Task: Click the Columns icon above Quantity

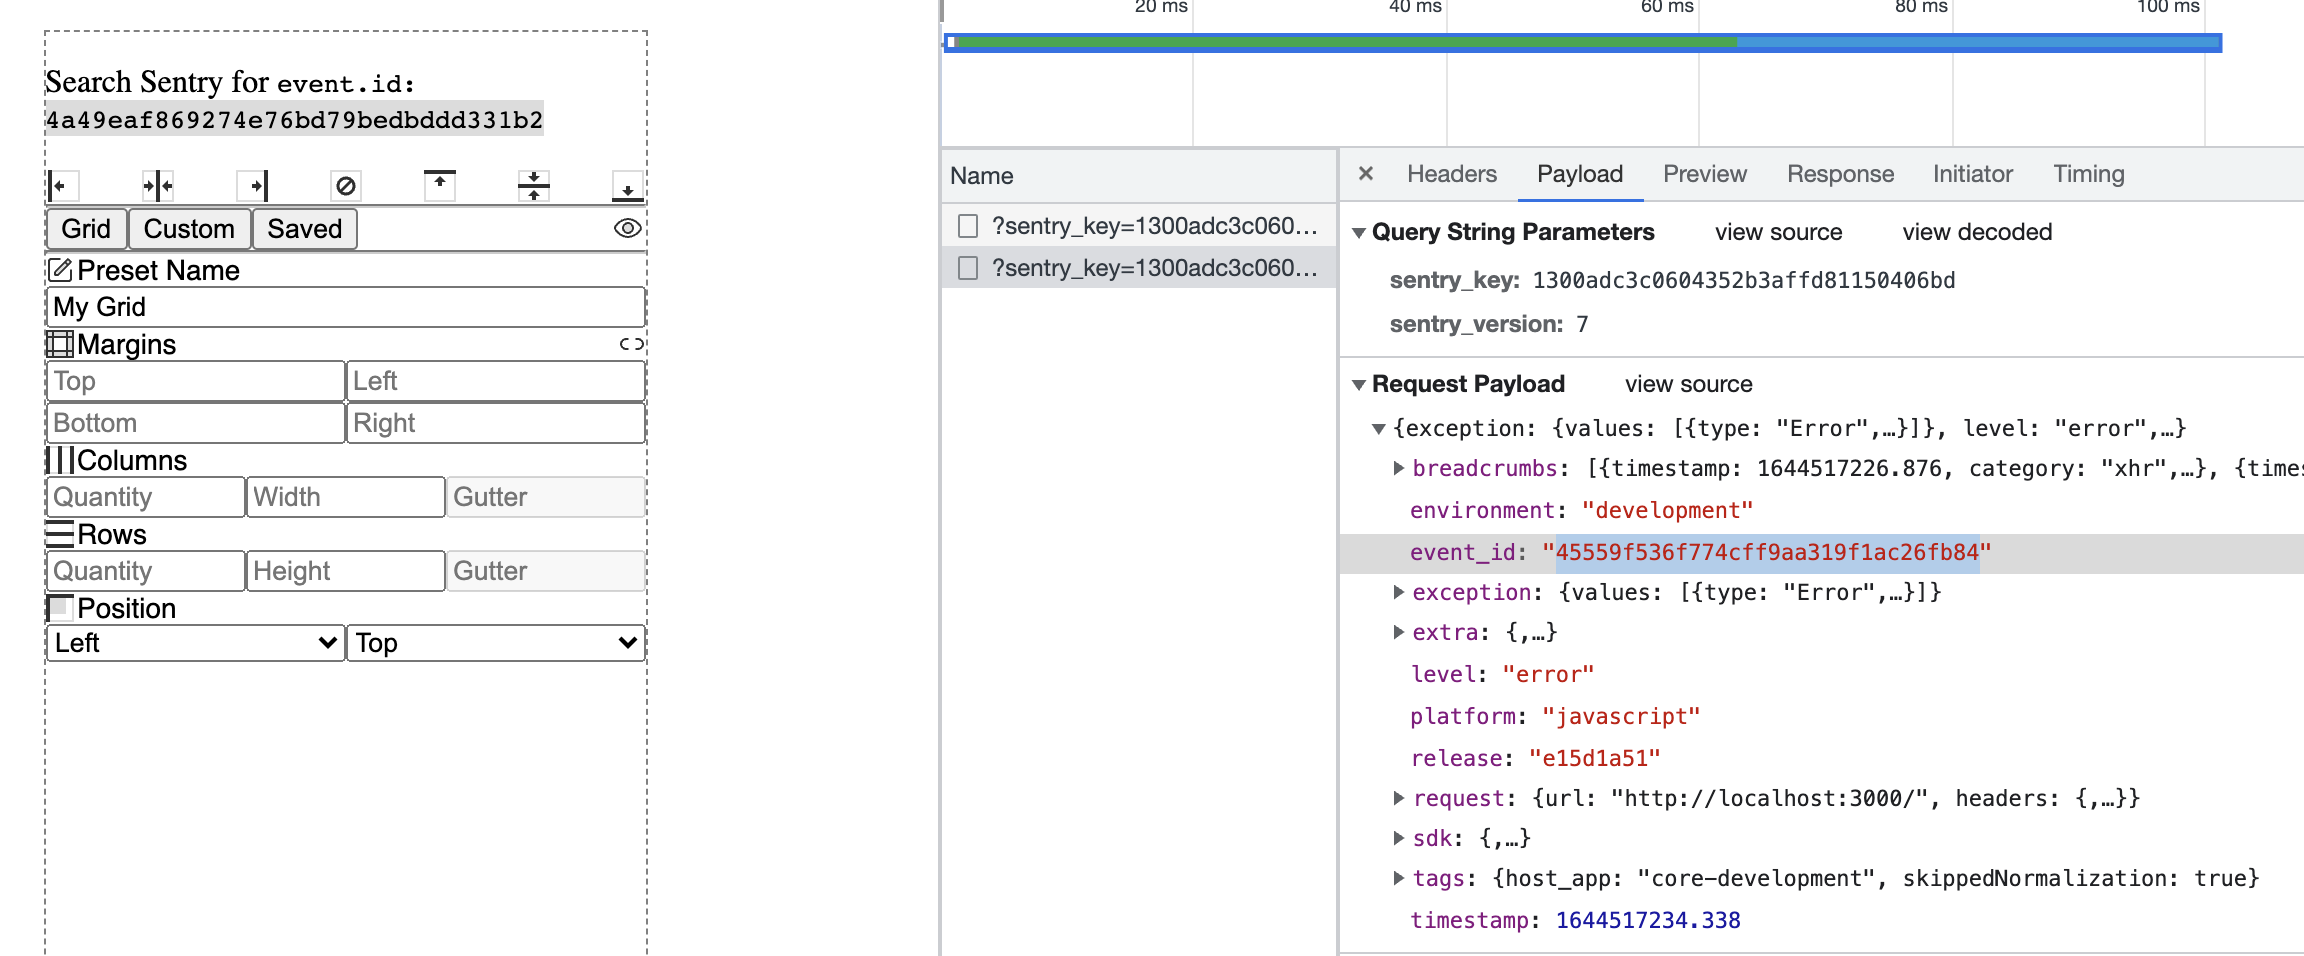Action: pyautogui.click(x=62, y=460)
